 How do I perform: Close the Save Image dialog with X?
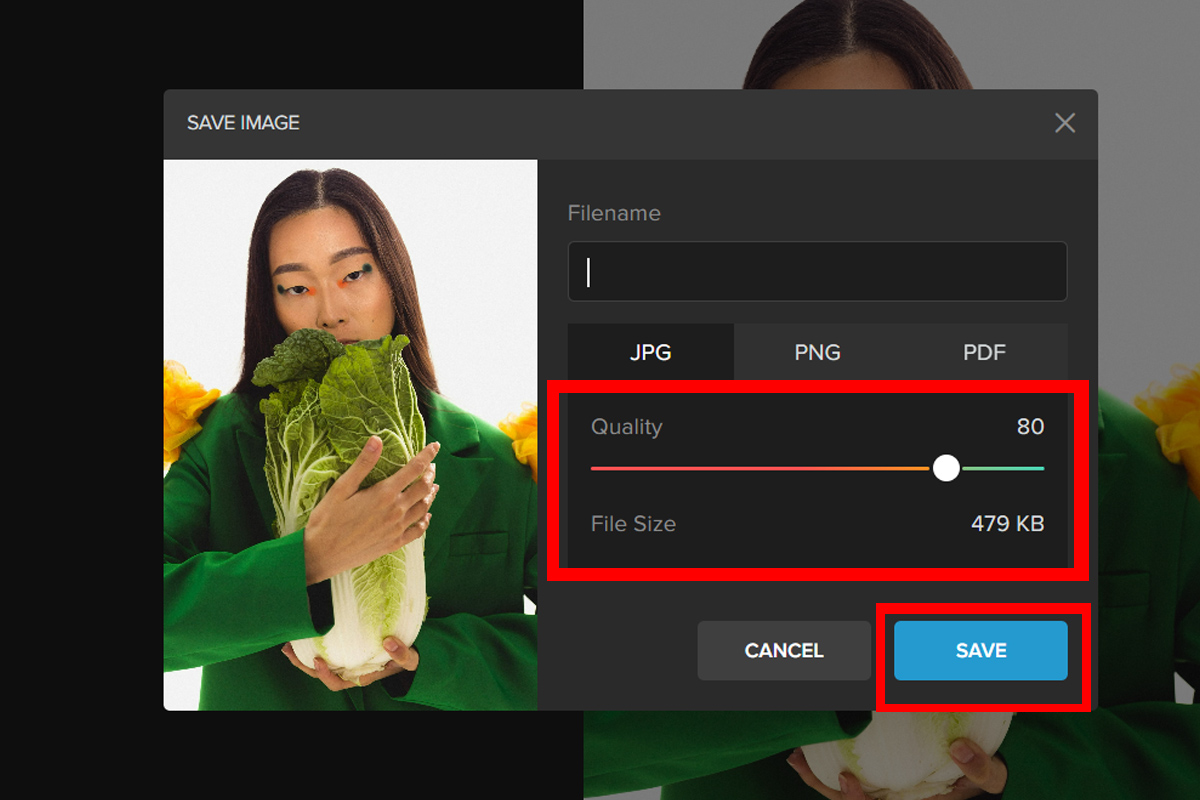click(x=1065, y=123)
